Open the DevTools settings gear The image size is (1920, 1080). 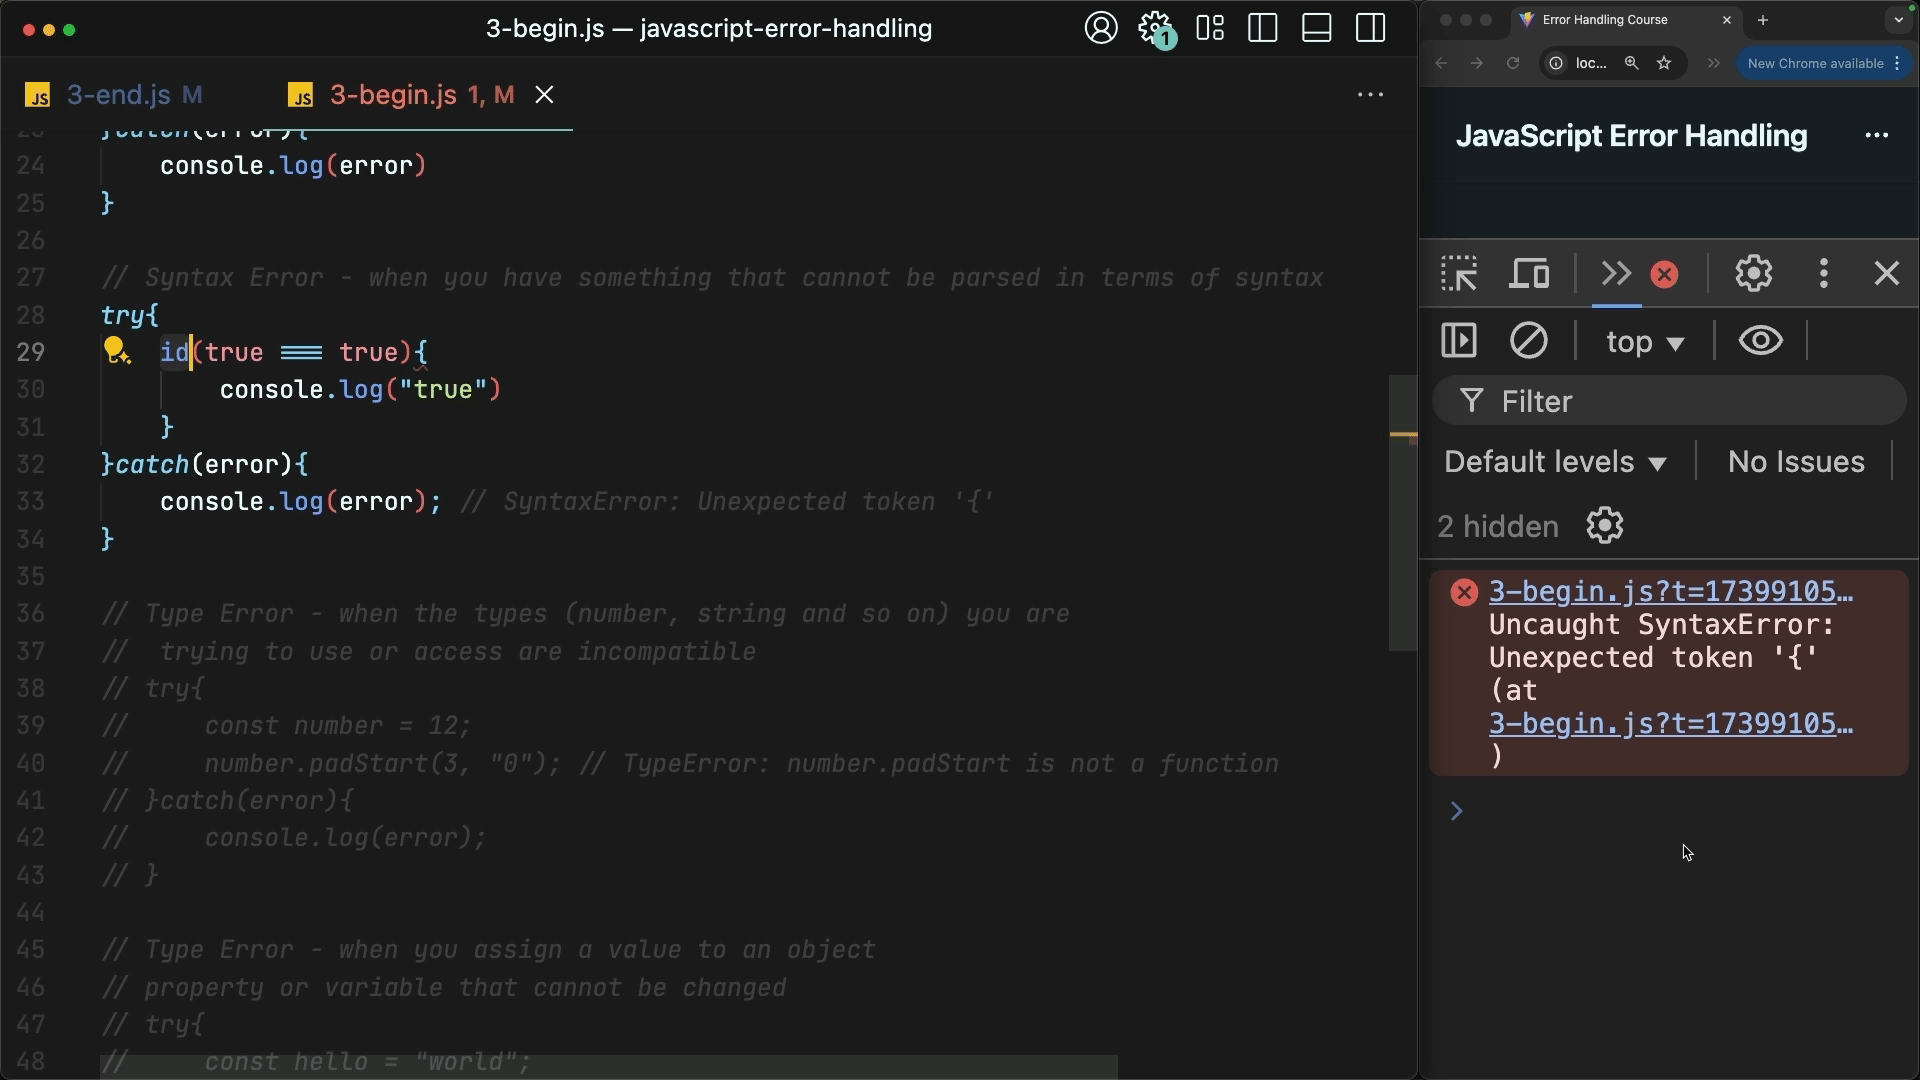pos(1753,274)
